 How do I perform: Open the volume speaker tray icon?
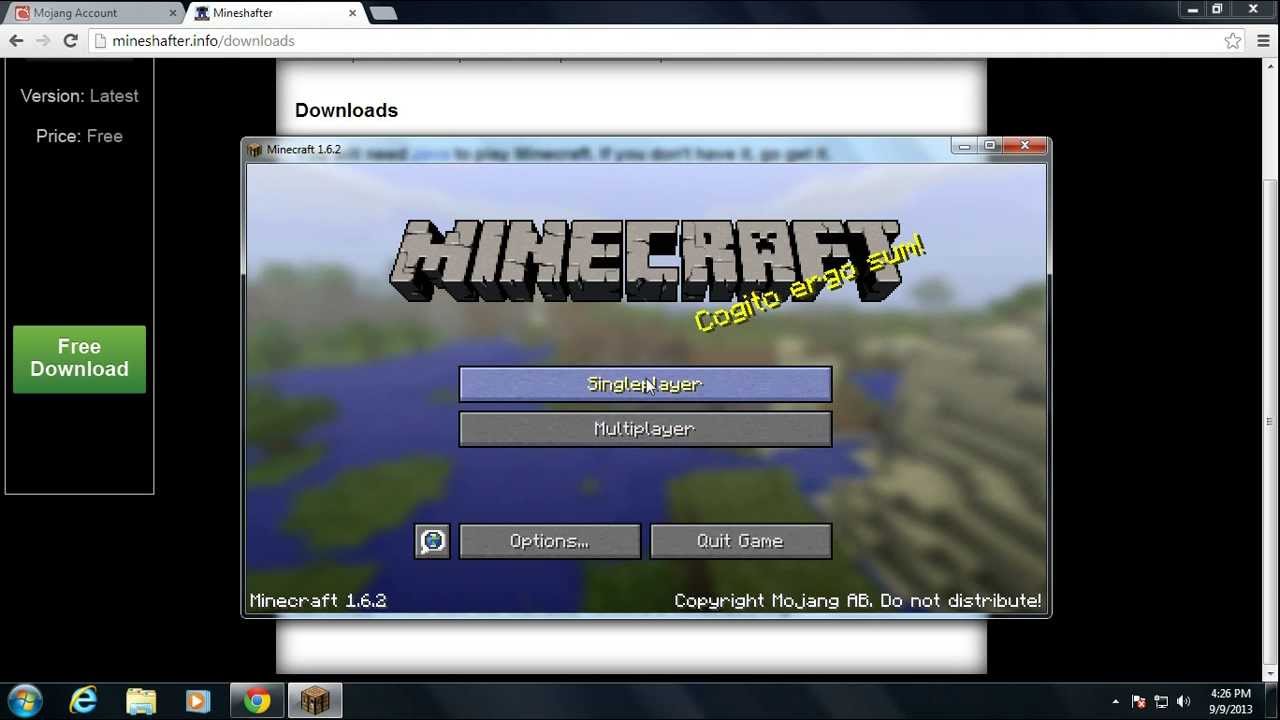[1184, 701]
